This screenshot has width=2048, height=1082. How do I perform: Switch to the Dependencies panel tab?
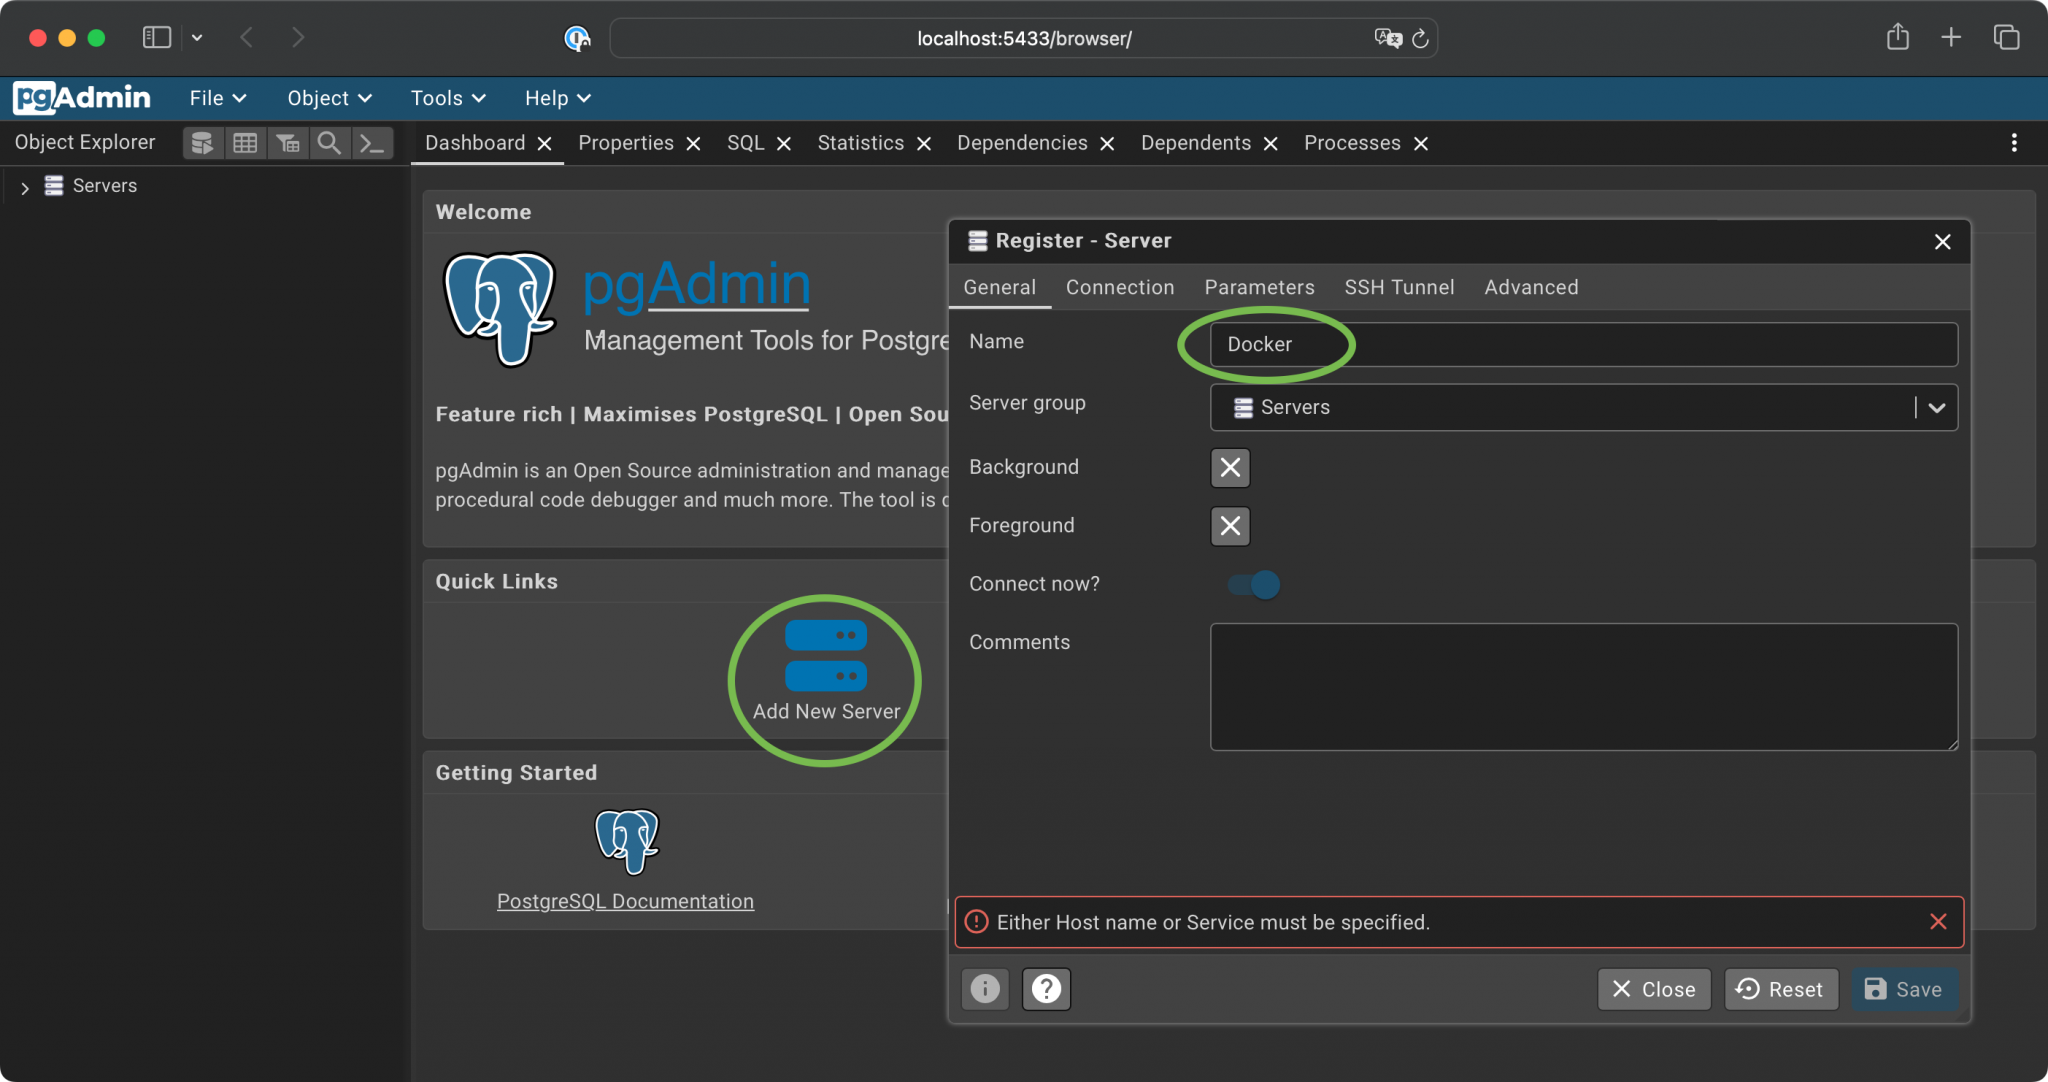click(x=1022, y=143)
